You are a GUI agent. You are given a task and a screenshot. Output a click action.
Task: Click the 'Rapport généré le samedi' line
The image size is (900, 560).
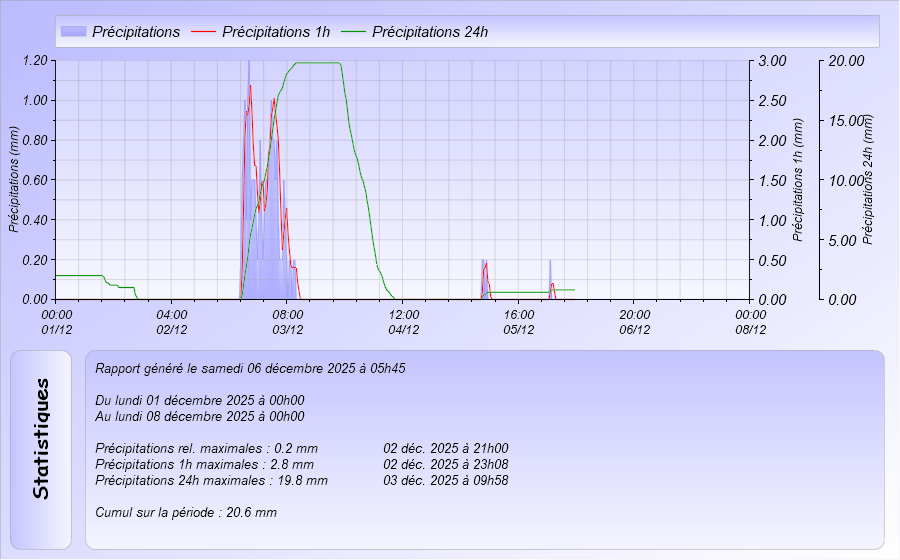tap(250, 368)
